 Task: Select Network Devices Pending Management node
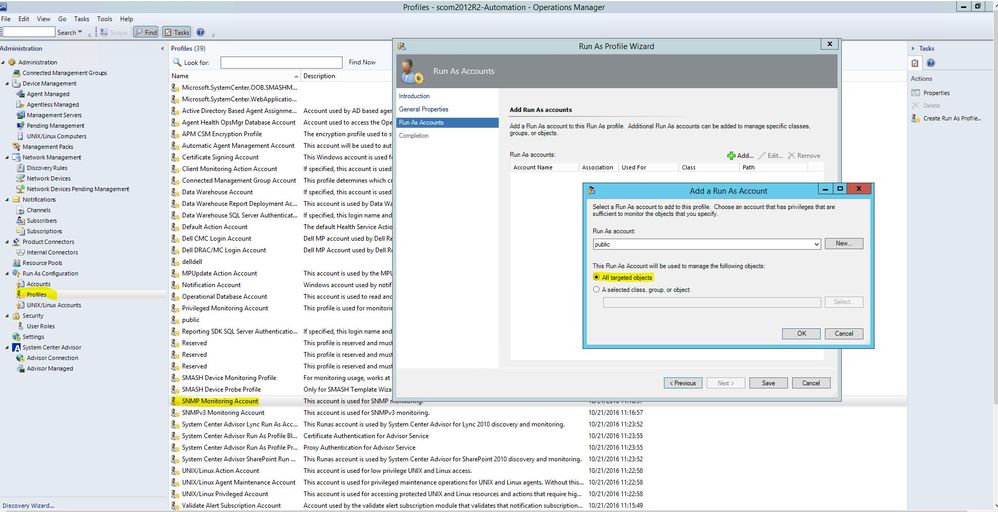pyautogui.click(x=78, y=189)
